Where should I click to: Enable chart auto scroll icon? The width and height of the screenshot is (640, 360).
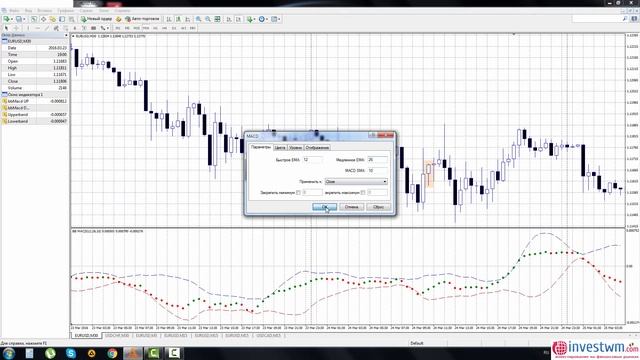coord(229,19)
